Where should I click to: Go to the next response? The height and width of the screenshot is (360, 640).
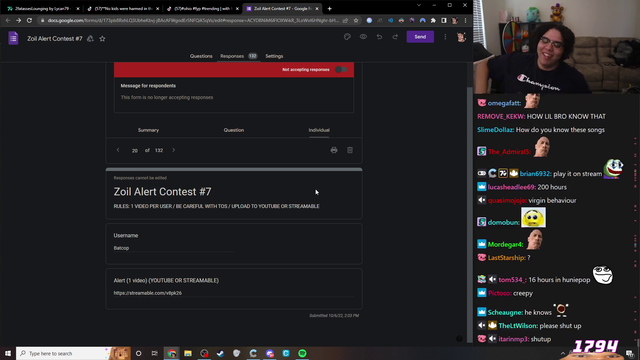coord(173,150)
